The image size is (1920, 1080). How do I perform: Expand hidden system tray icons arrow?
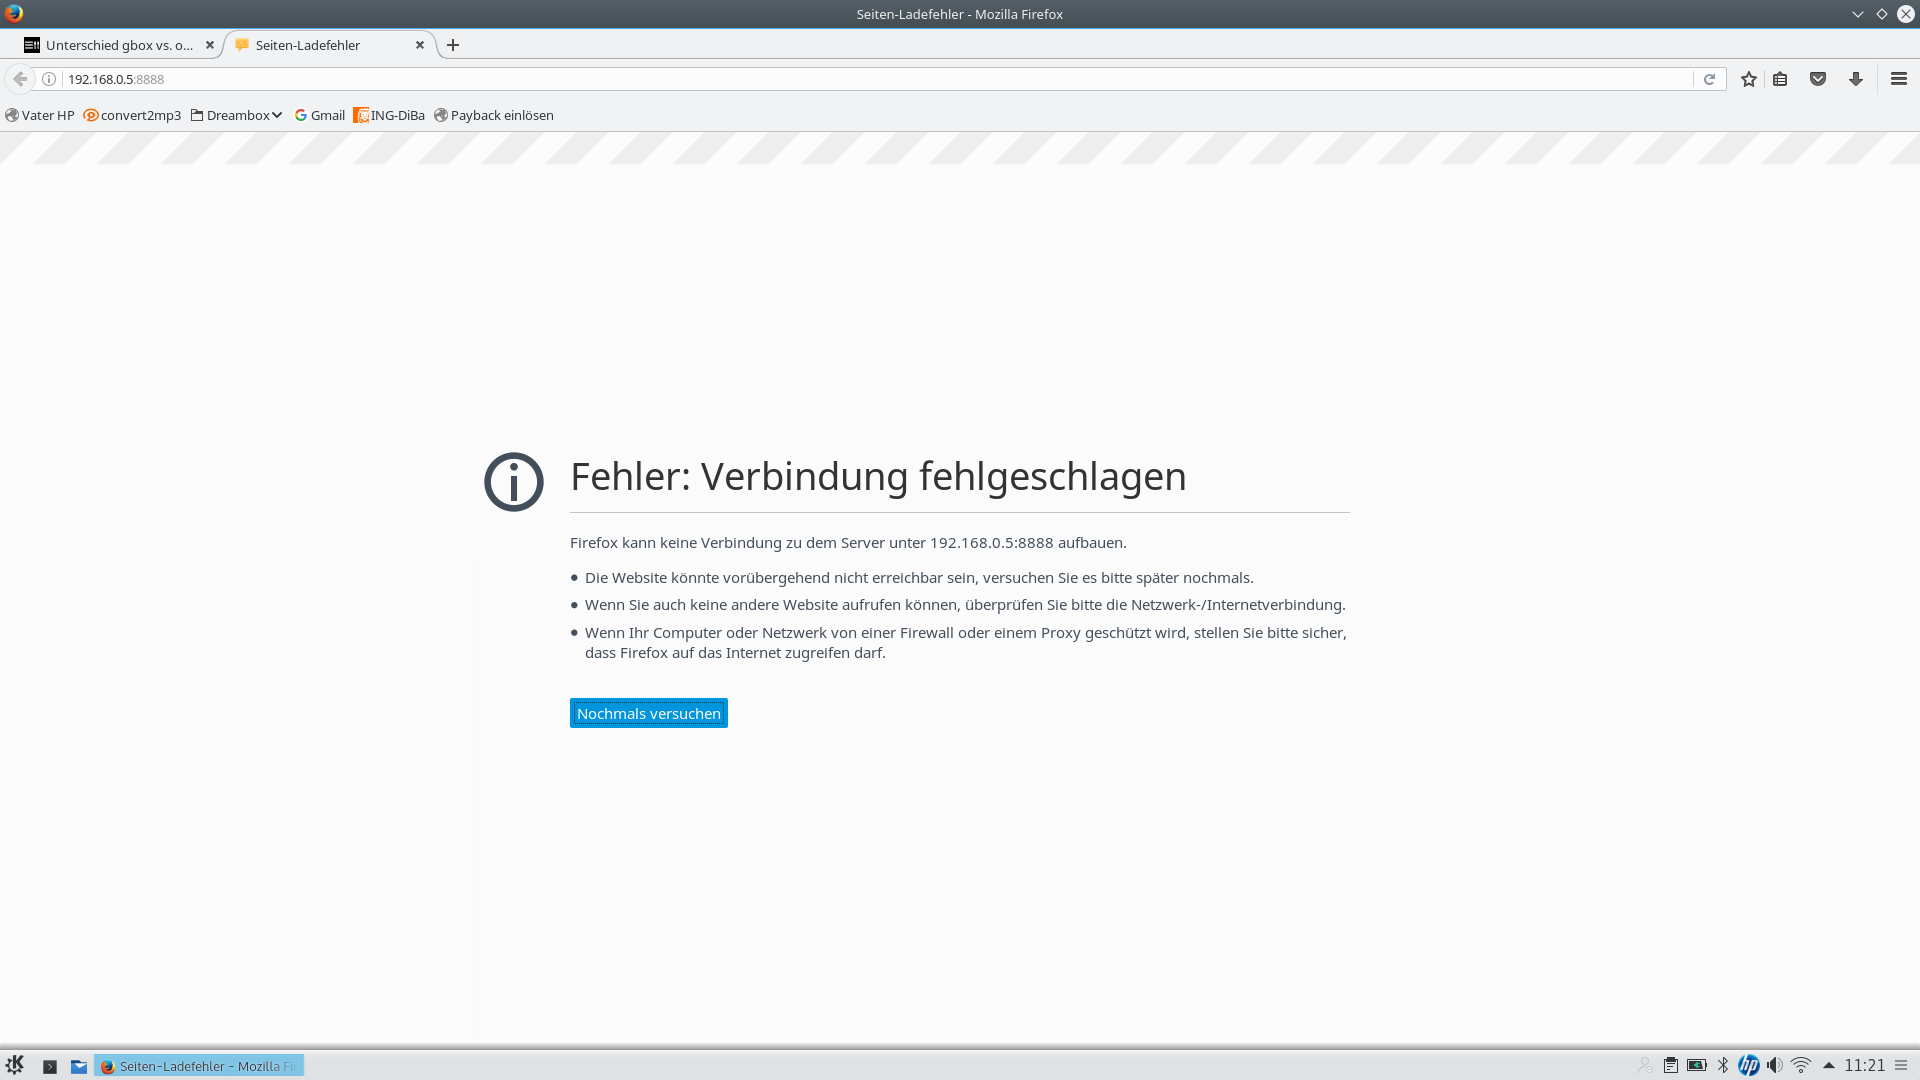pyautogui.click(x=1829, y=1065)
